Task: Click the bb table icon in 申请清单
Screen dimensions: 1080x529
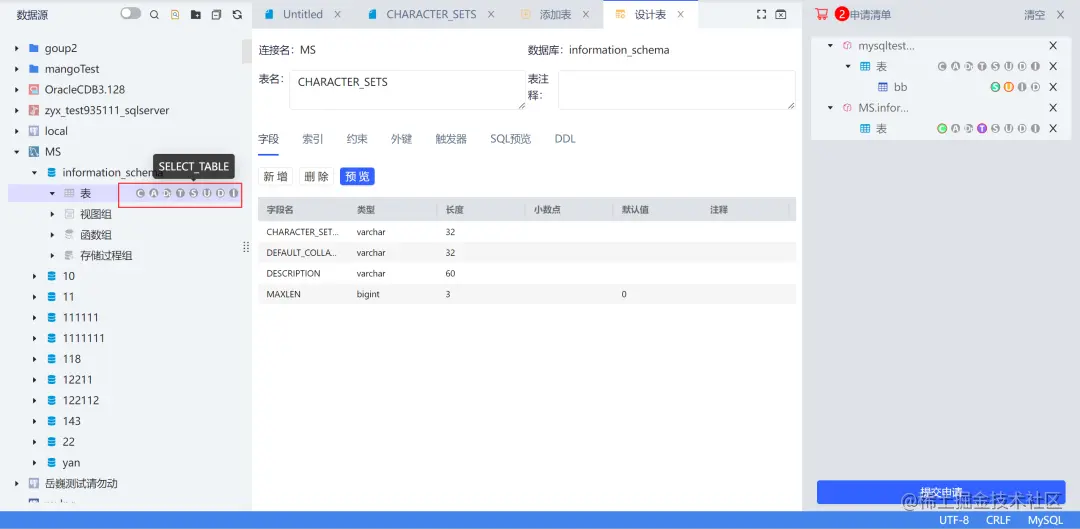Action: pyautogui.click(x=882, y=87)
